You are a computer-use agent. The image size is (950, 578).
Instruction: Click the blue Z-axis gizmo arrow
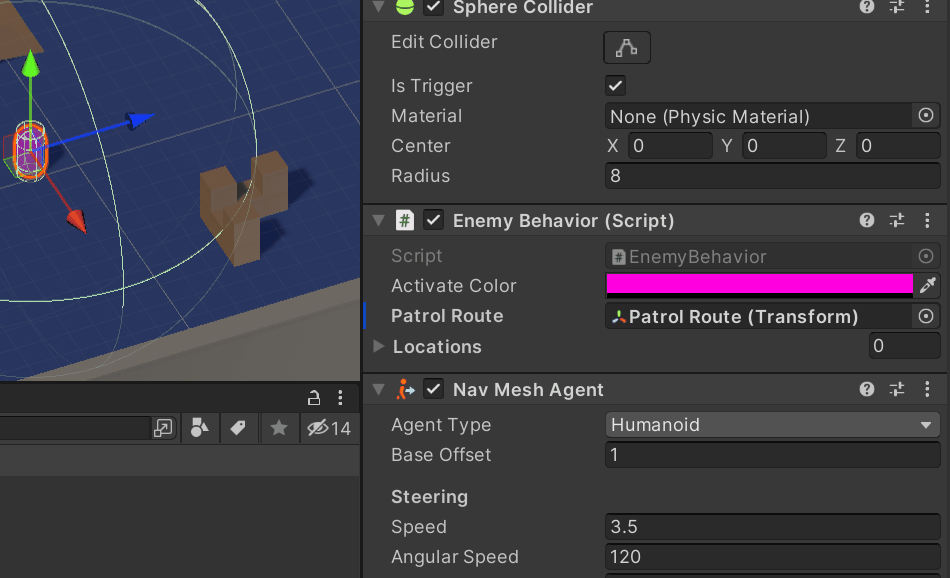[x=140, y=120]
